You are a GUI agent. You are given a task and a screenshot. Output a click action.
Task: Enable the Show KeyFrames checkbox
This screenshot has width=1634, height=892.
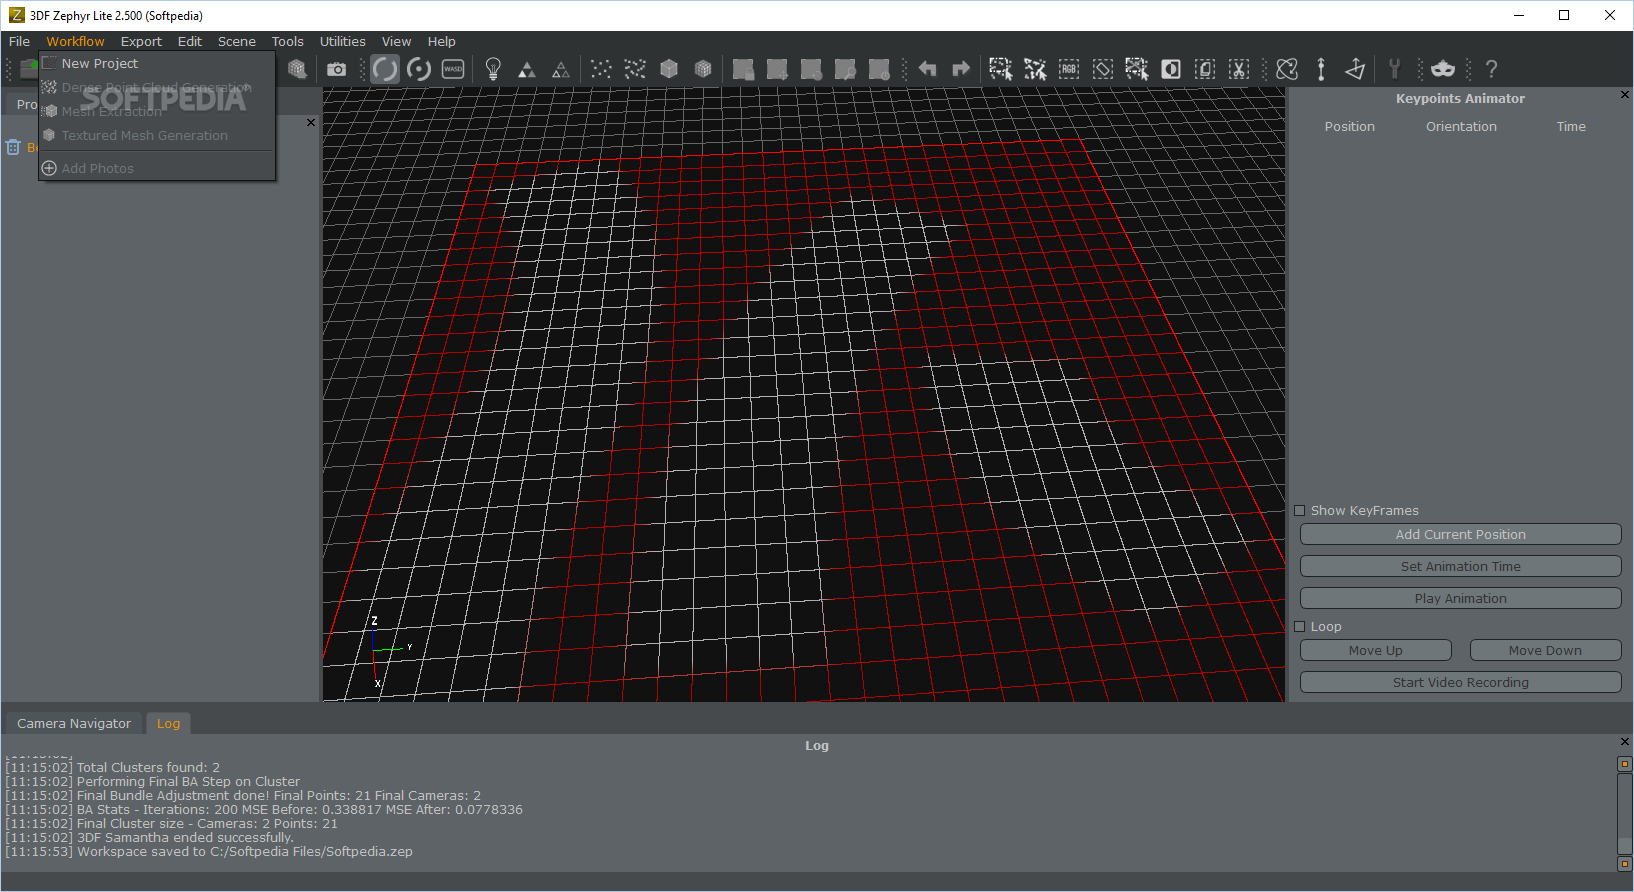pyautogui.click(x=1300, y=511)
